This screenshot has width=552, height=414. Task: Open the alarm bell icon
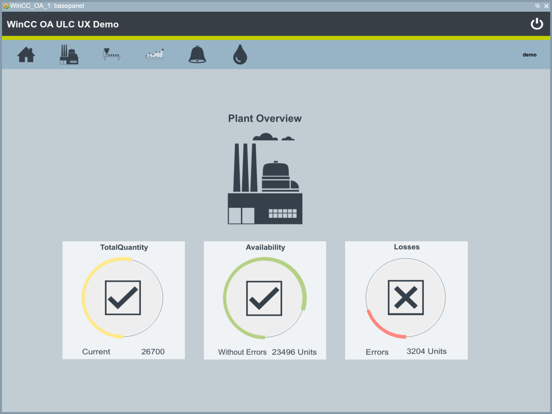[197, 54]
